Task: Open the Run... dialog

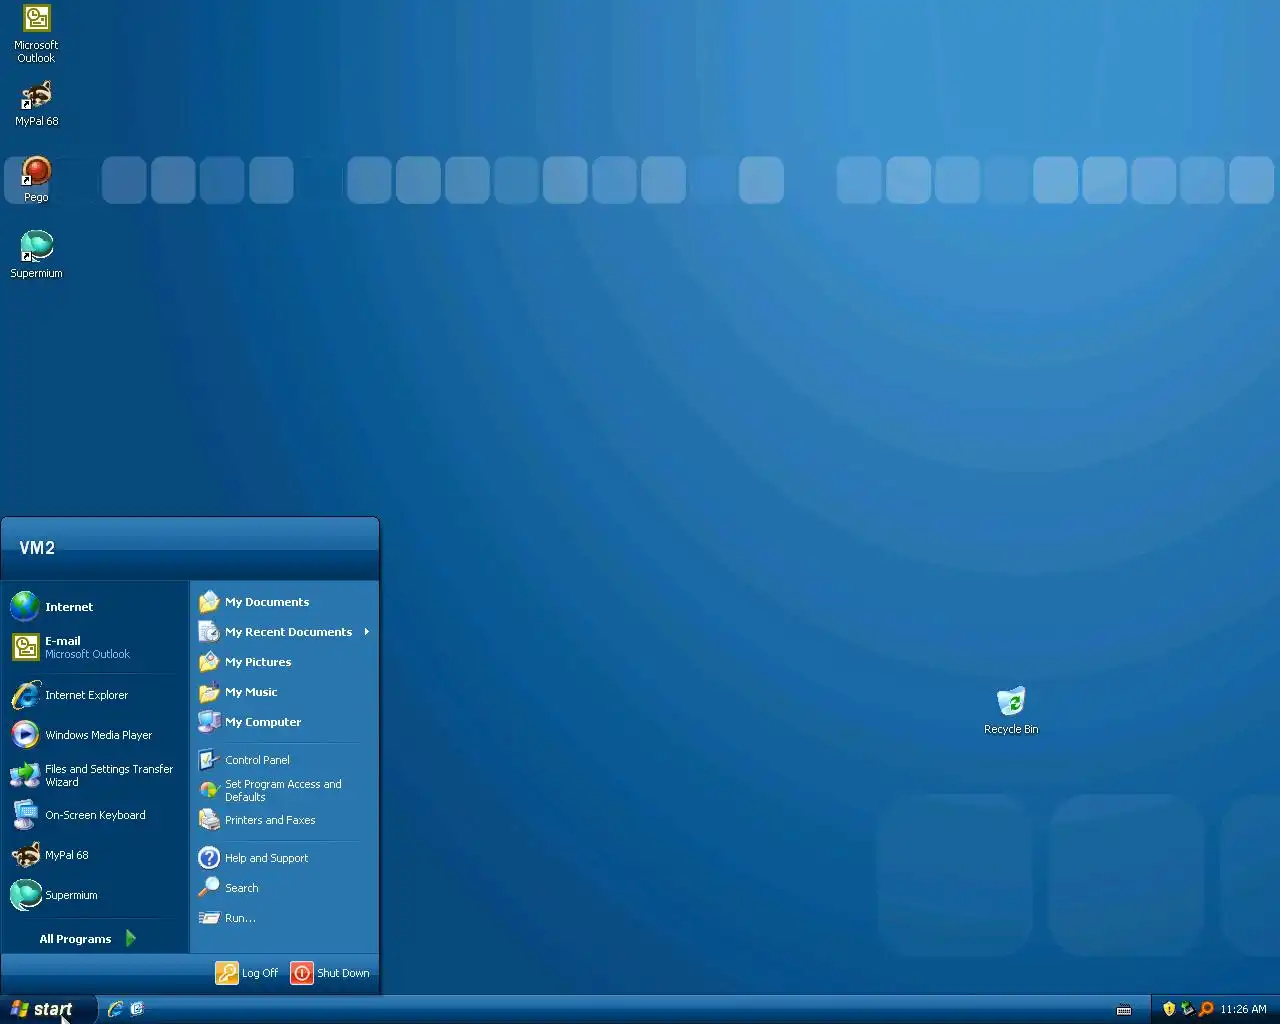Action: (284, 918)
